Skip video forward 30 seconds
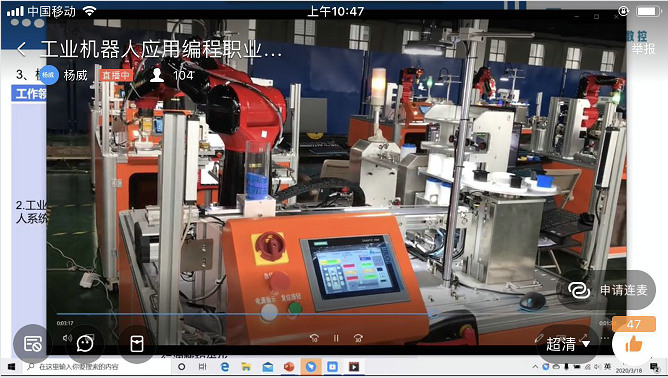This screenshot has width=668, height=378. (x=358, y=338)
